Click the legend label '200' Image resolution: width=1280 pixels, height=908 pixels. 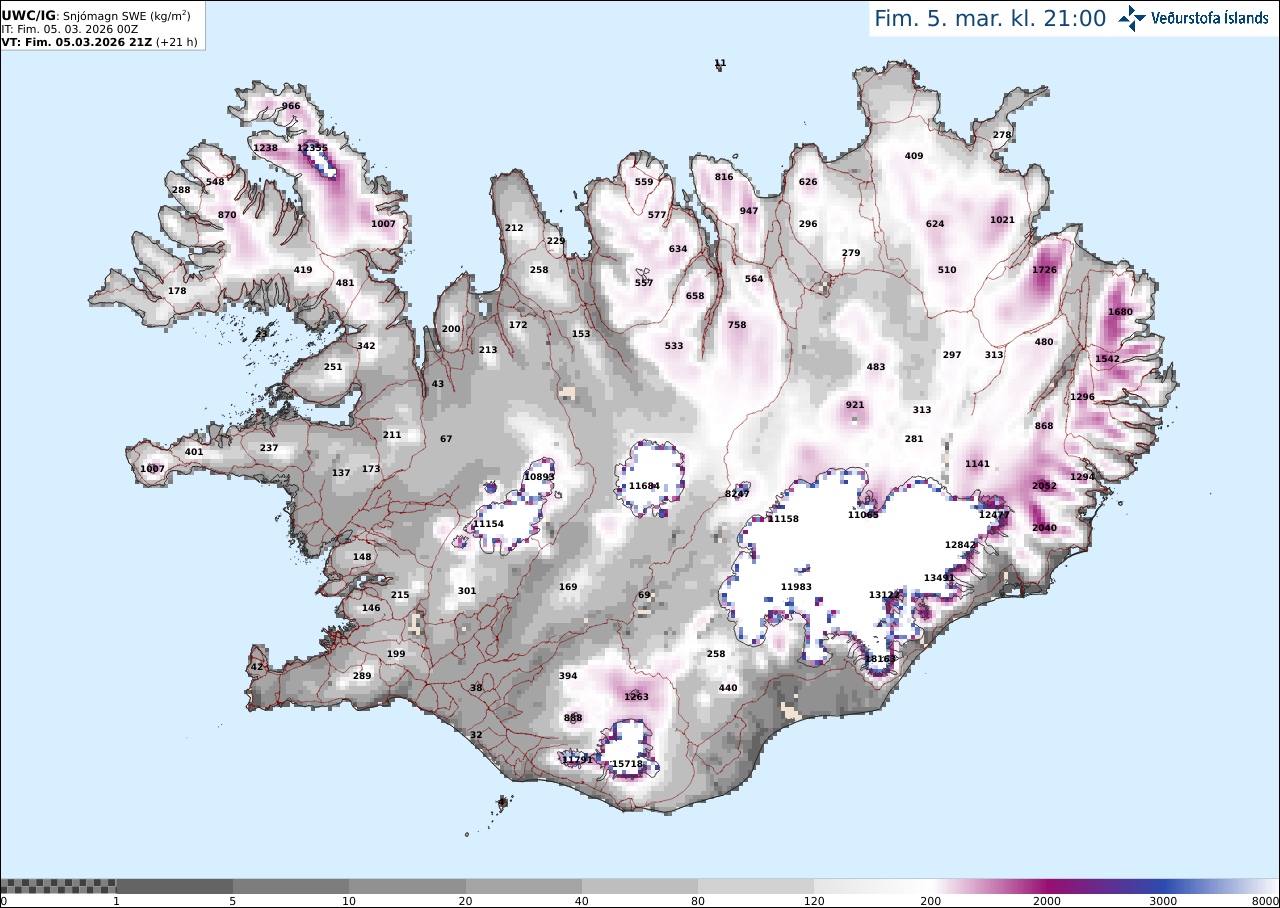[x=930, y=901]
